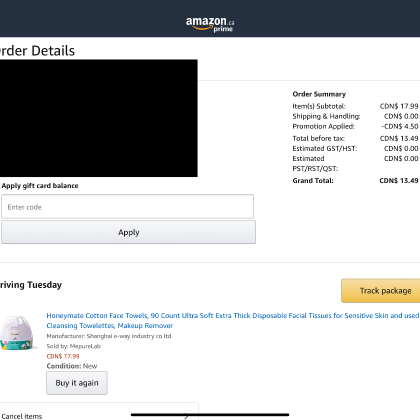Tap the iOS home indicator bar
This screenshot has width=420, height=420.
click(x=210, y=415)
